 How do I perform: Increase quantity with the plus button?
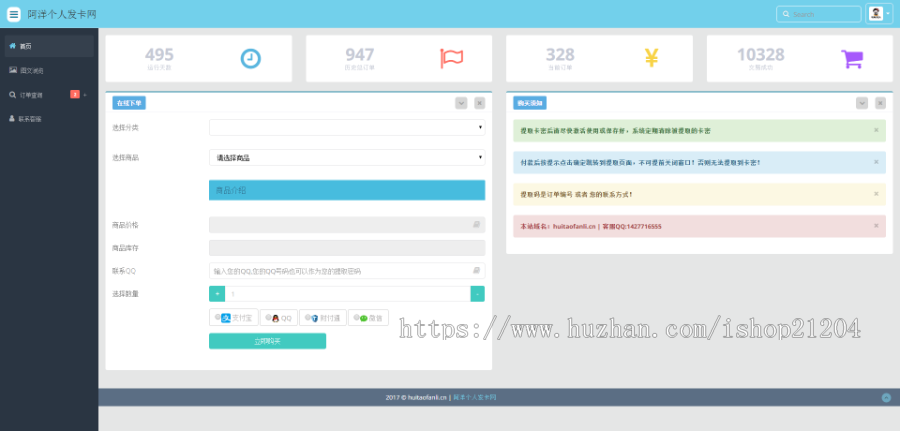click(217, 294)
